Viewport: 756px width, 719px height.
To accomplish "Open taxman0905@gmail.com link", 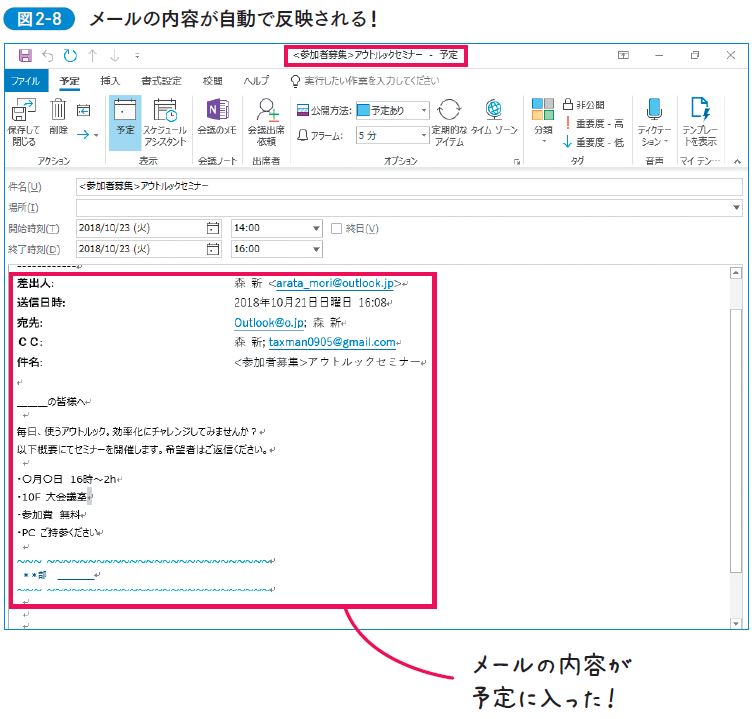I will coord(332,342).
